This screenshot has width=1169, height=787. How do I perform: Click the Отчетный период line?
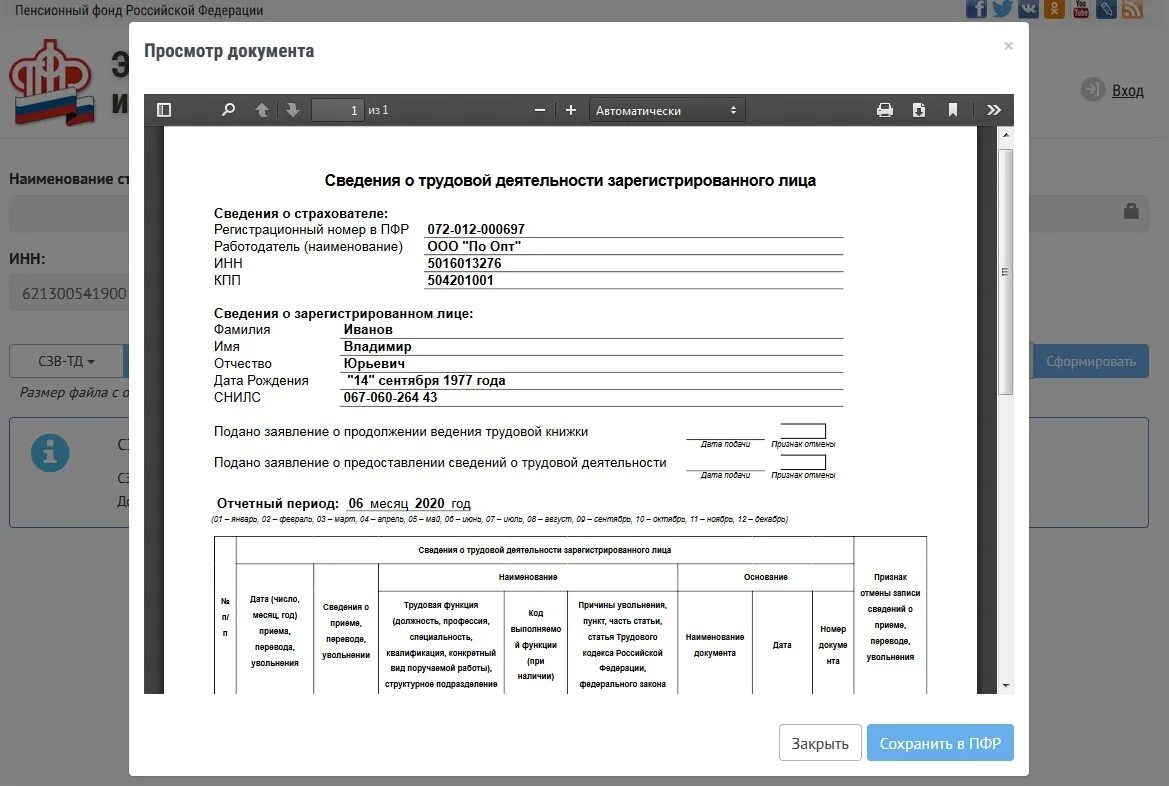pyautogui.click(x=344, y=504)
